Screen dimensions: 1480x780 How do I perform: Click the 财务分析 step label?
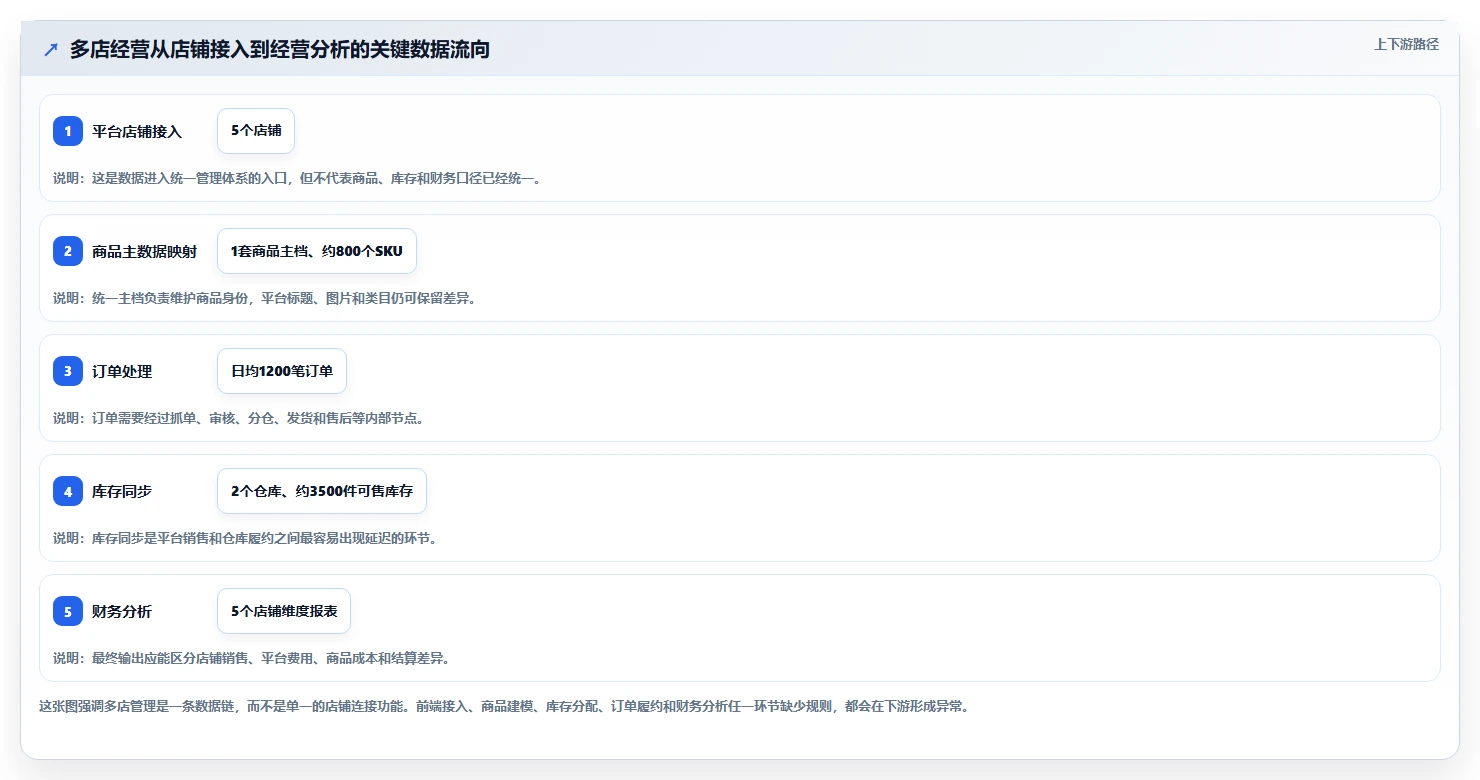(x=122, y=611)
